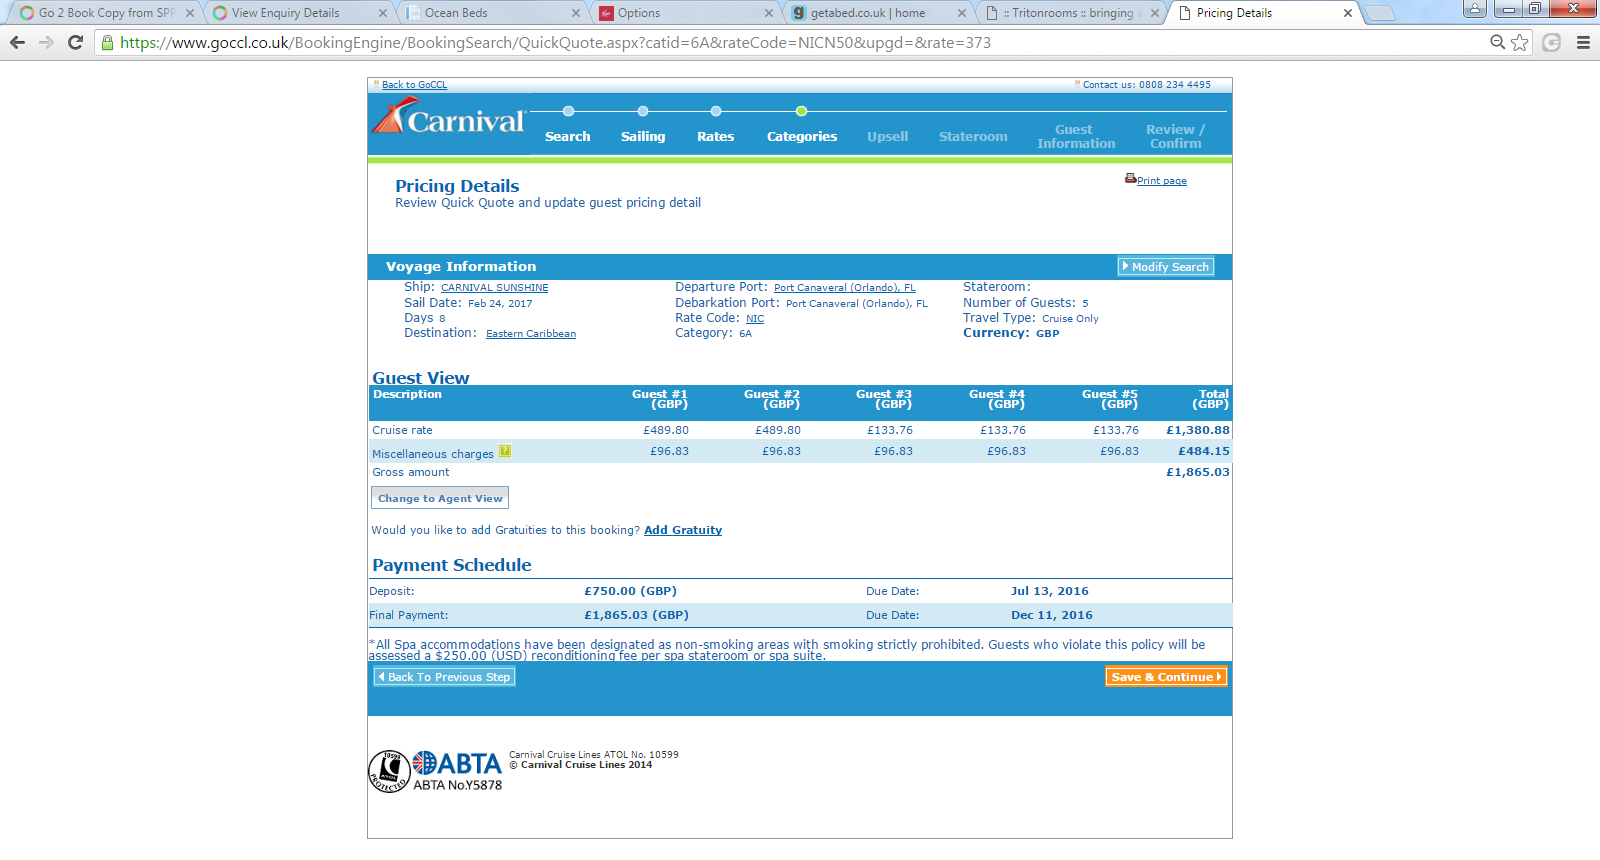
Task: Click the final payment amount £1,865.03 (GBP)
Action: coord(637,615)
